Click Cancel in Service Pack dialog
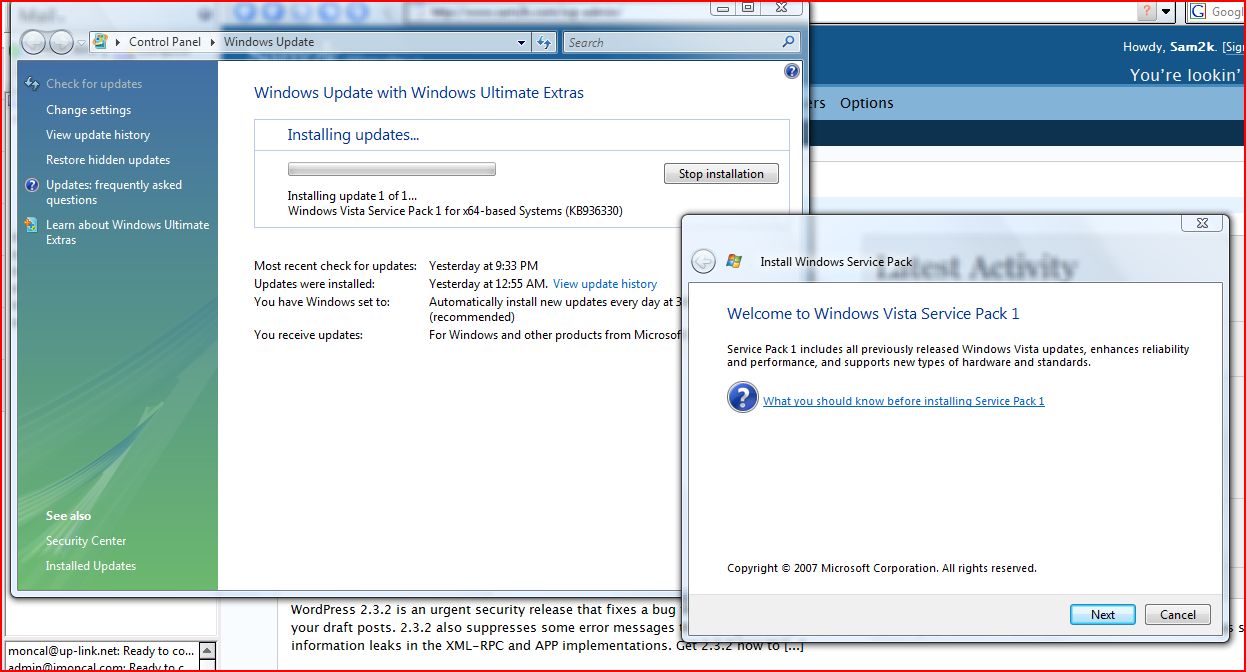Screen dimensions: 1246x672 (1178, 615)
